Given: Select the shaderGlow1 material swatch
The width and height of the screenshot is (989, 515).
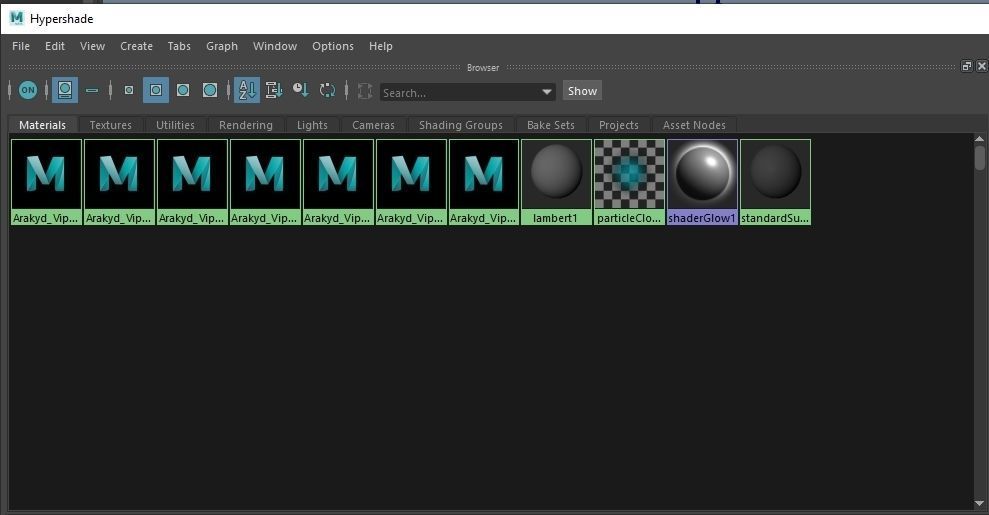Looking at the screenshot, I should click(702, 182).
